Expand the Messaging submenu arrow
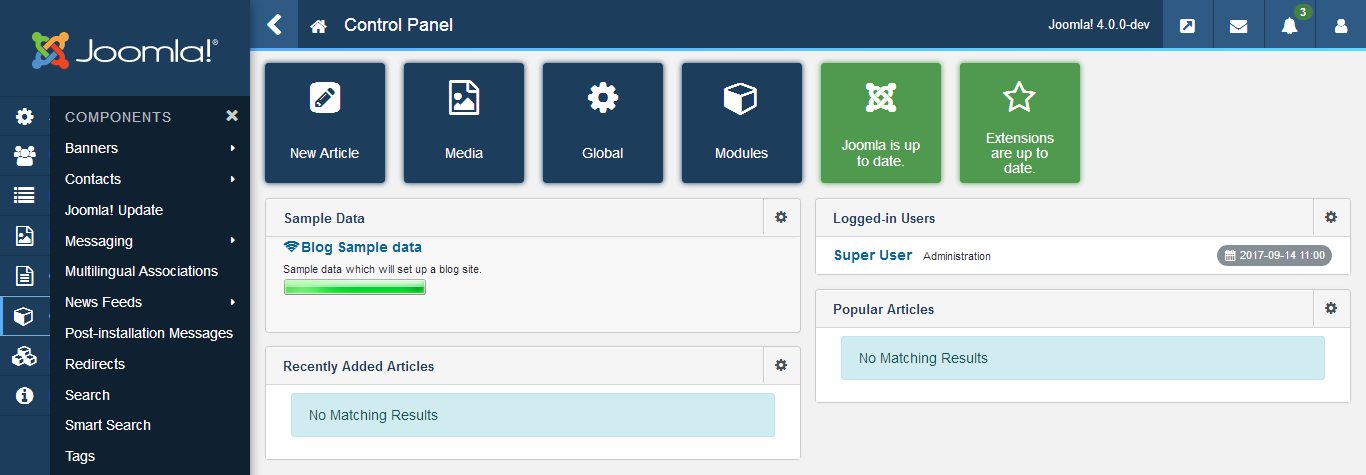This screenshot has height=475, width=1366. (232, 241)
